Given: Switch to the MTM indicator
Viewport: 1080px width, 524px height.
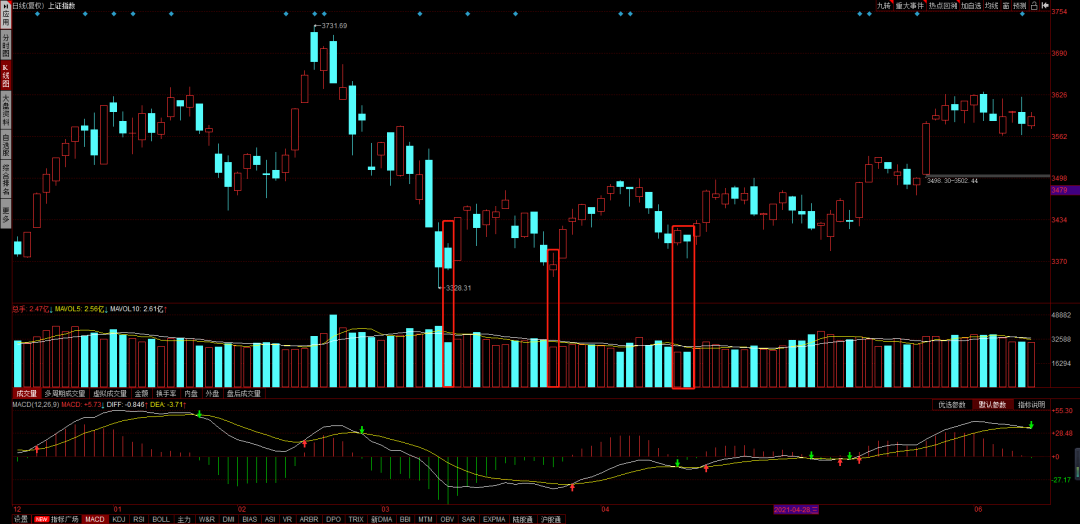Looking at the screenshot, I should pyautogui.click(x=426, y=519).
